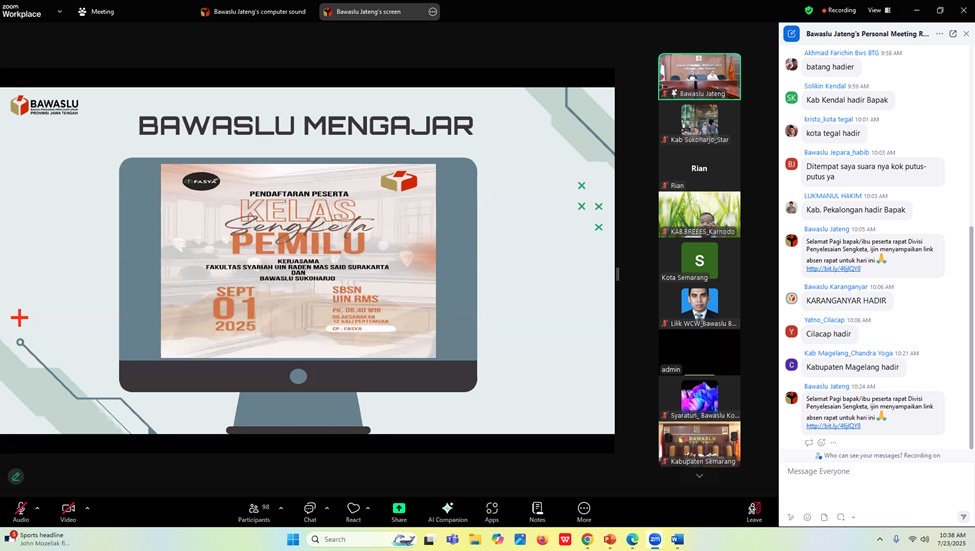This screenshot has width=975, height=551.
Task: Click sender name Bawaslu Jepara_habib
Action: (x=836, y=152)
